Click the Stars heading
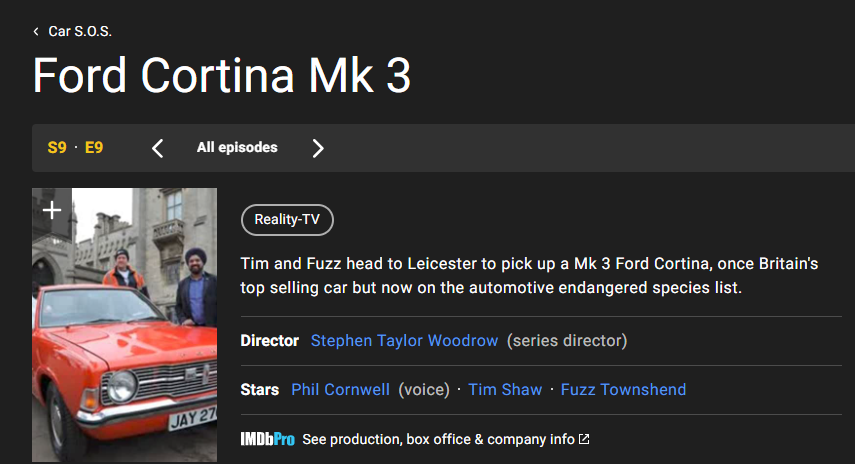The height and width of the screenshot is (464, 855). (260, 390)
